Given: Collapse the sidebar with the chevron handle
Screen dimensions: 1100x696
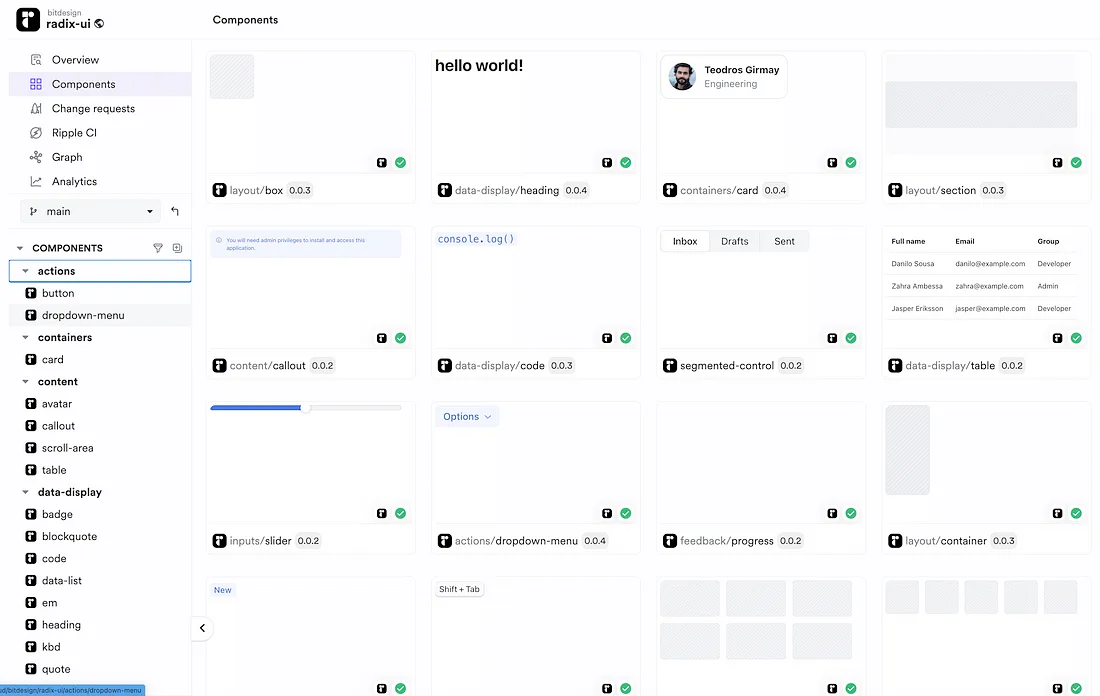Looking at the screenshot, I should tap(202, 628).
